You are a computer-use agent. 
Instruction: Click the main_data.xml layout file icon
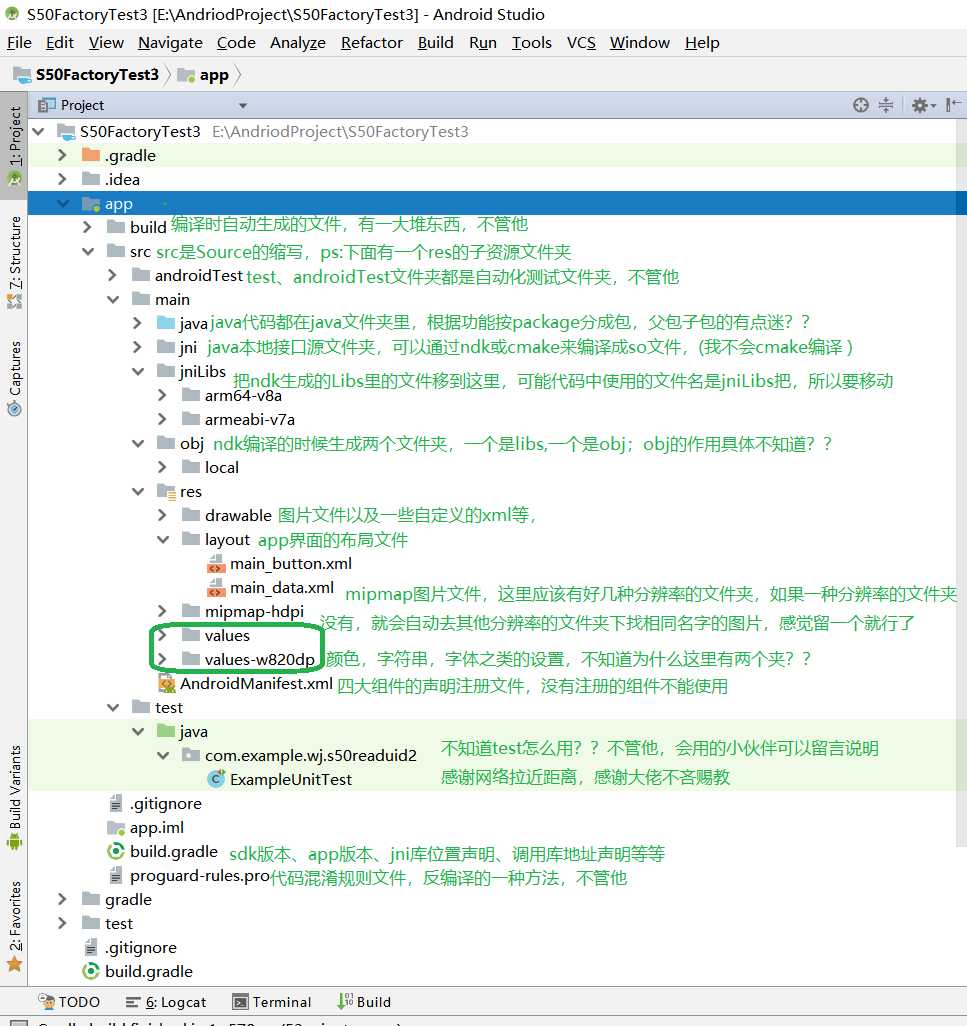[216, 588]
